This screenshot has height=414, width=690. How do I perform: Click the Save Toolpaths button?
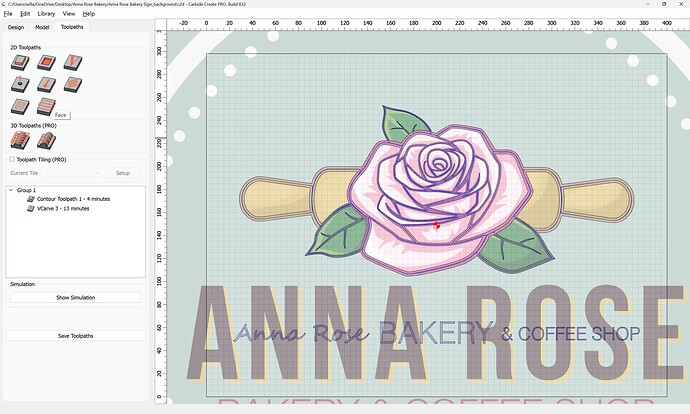point(76,336)
